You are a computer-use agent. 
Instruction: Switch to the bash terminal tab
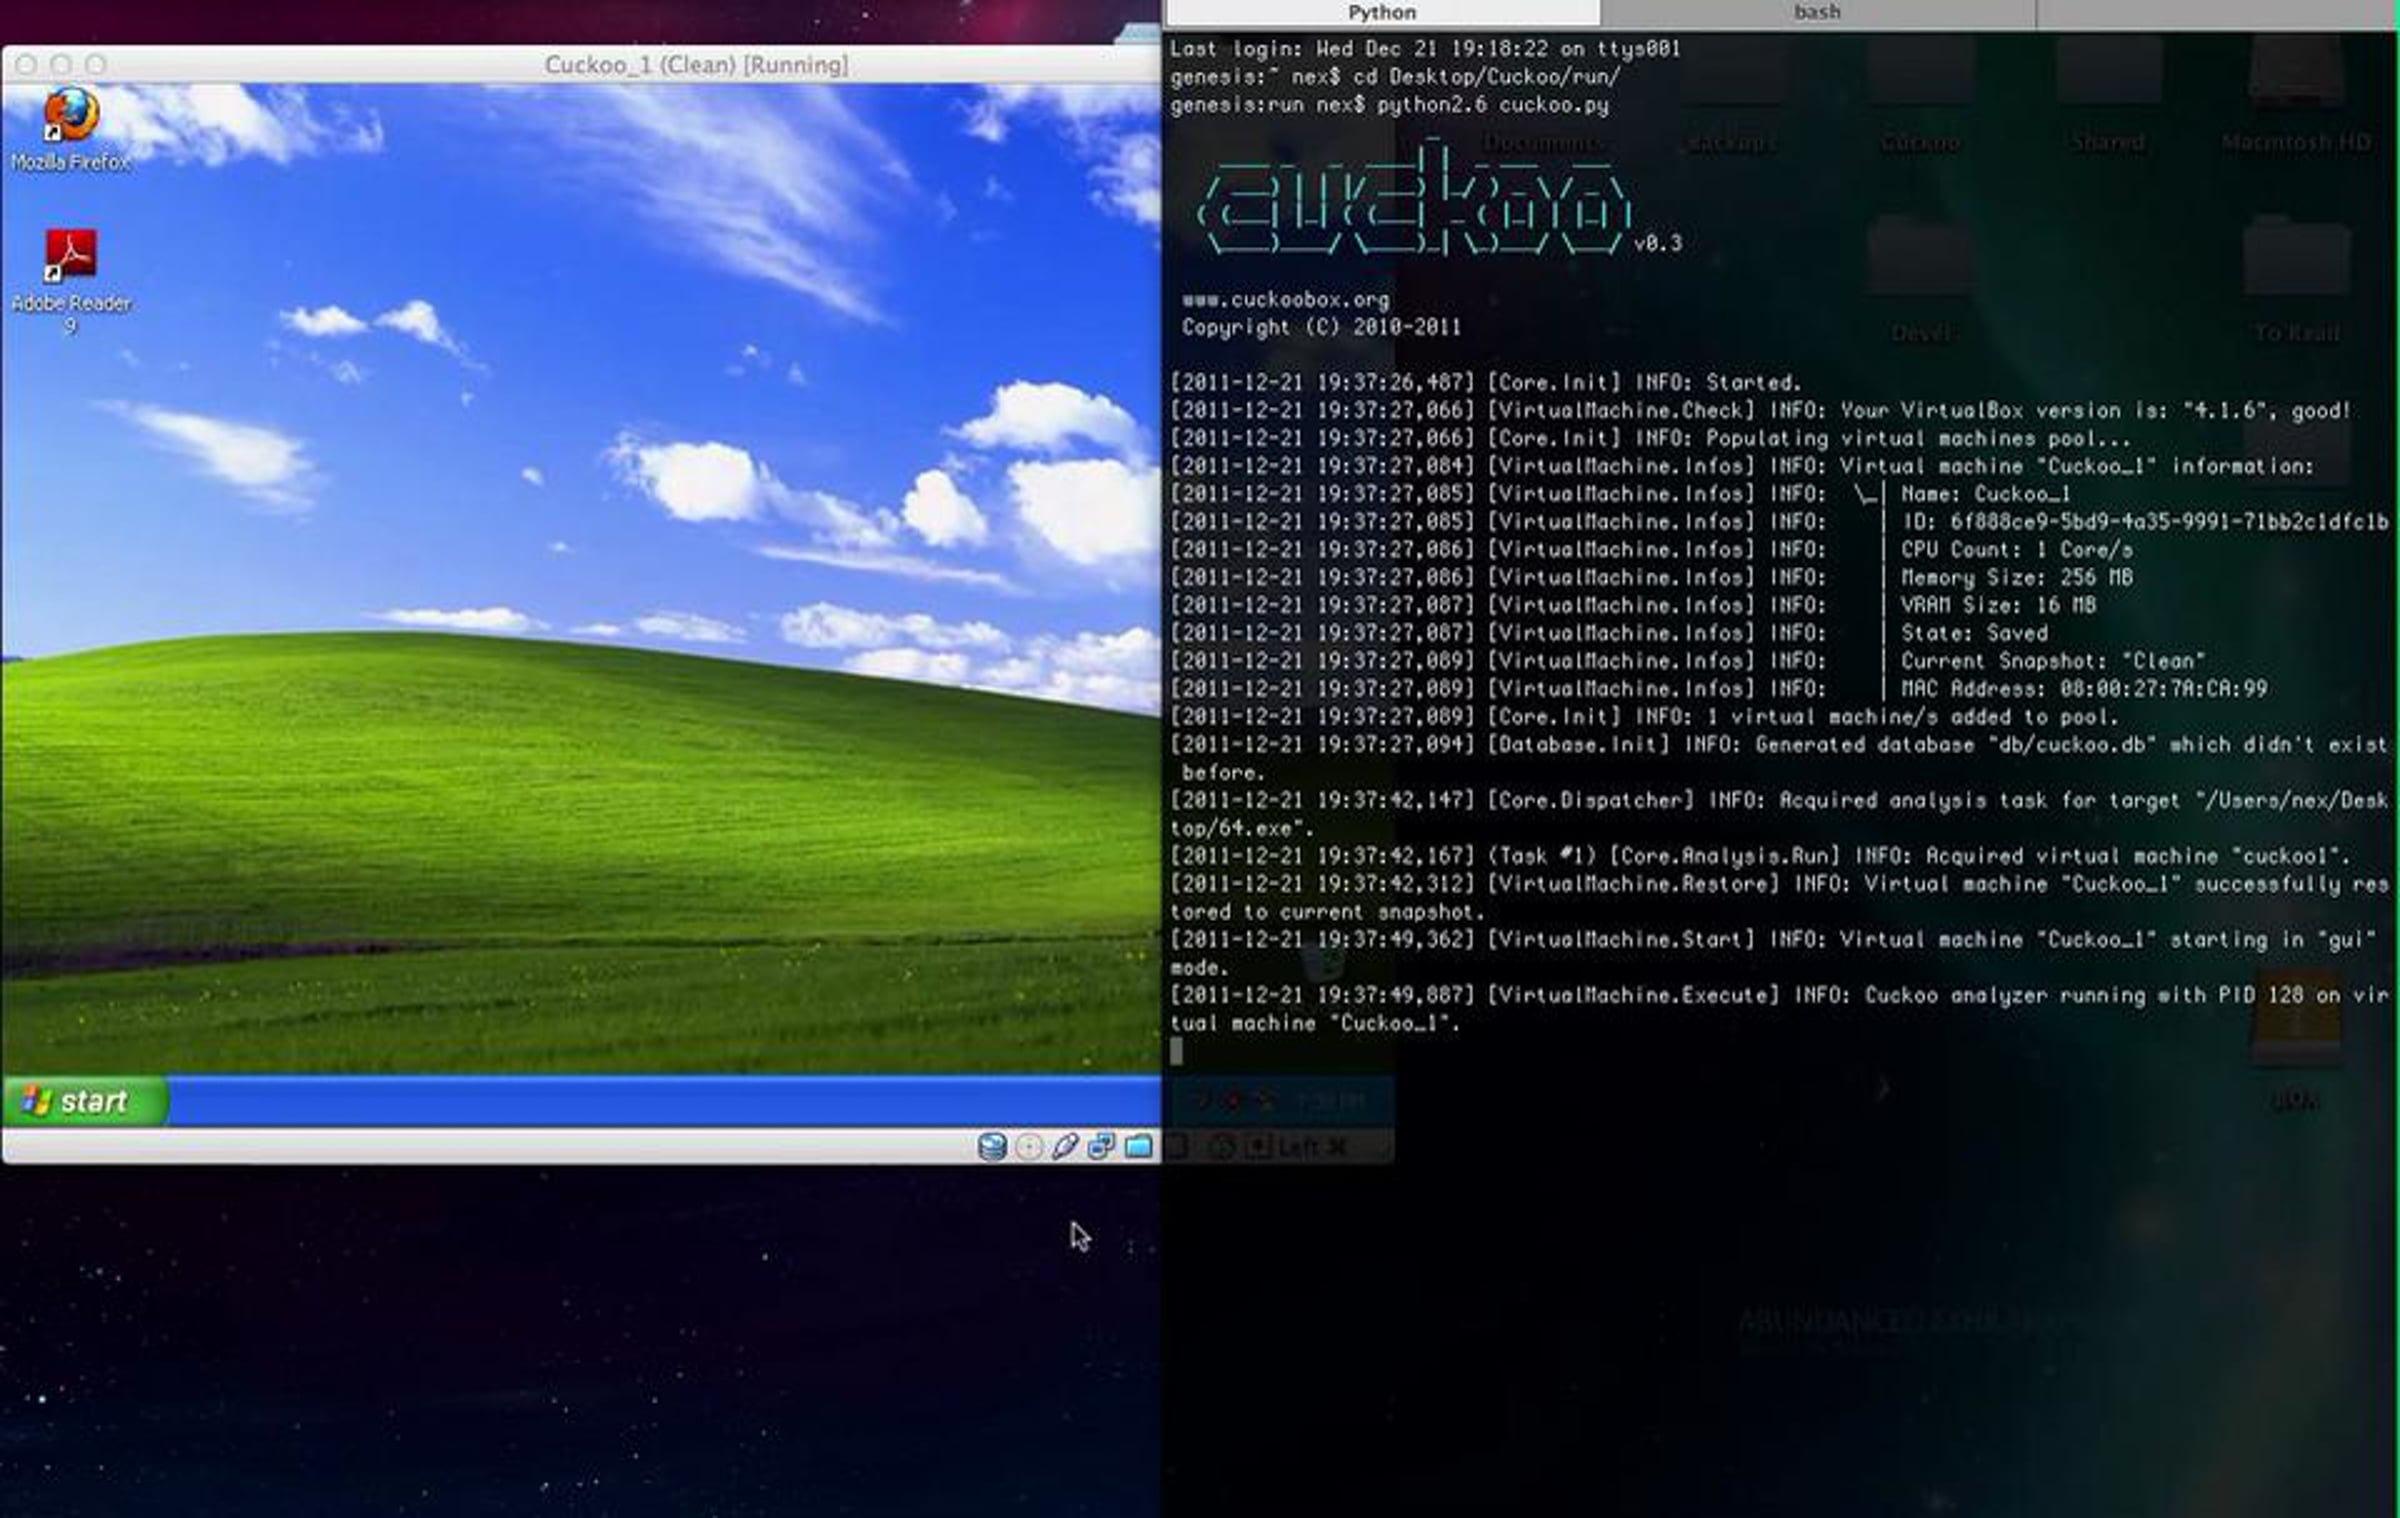click(x=1817, y=12)
